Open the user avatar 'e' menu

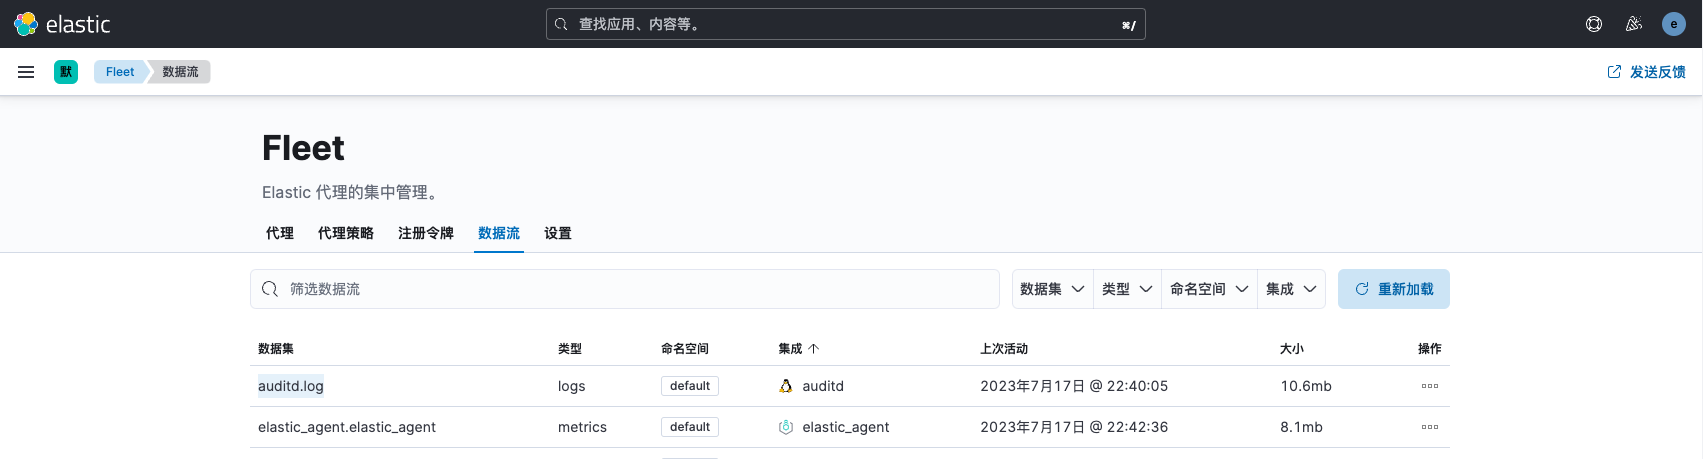click(1674, 24)
